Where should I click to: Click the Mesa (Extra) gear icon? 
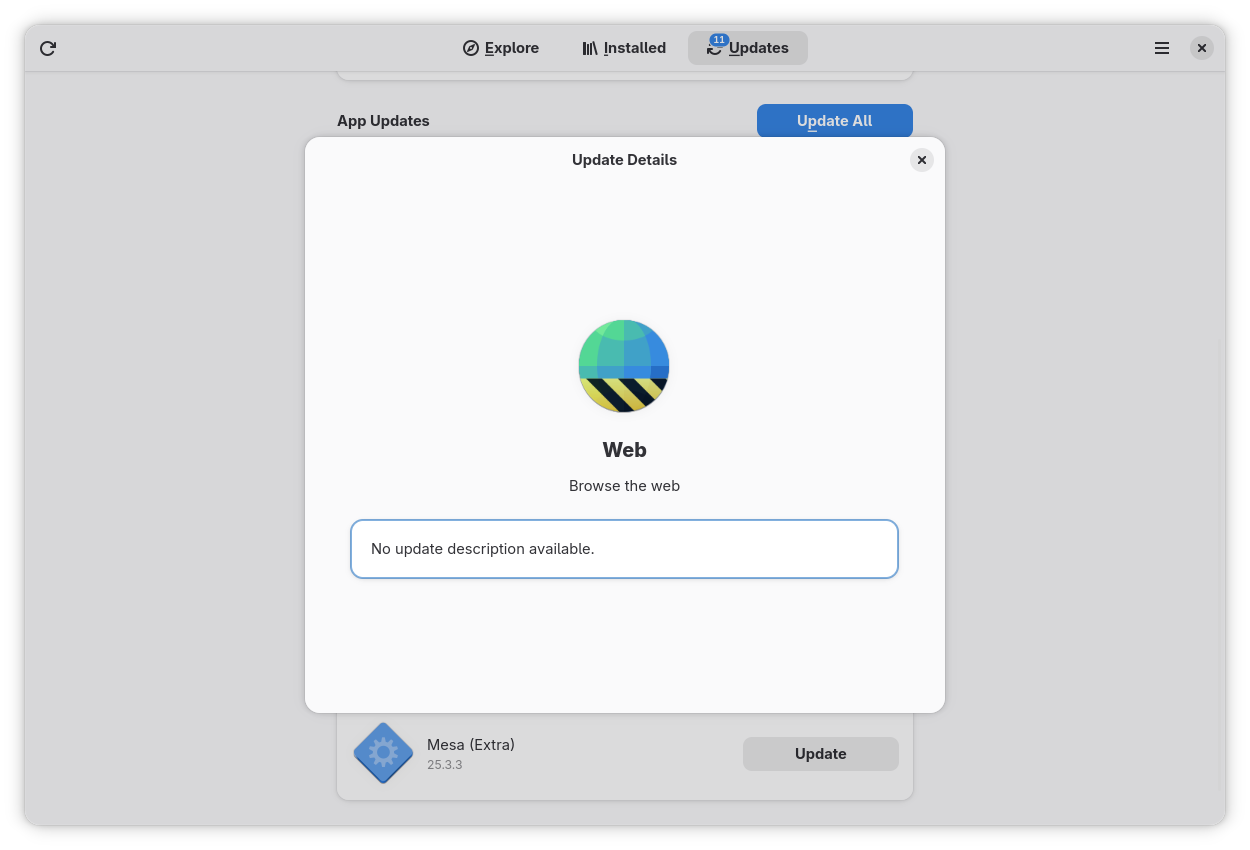click(383, 753)
